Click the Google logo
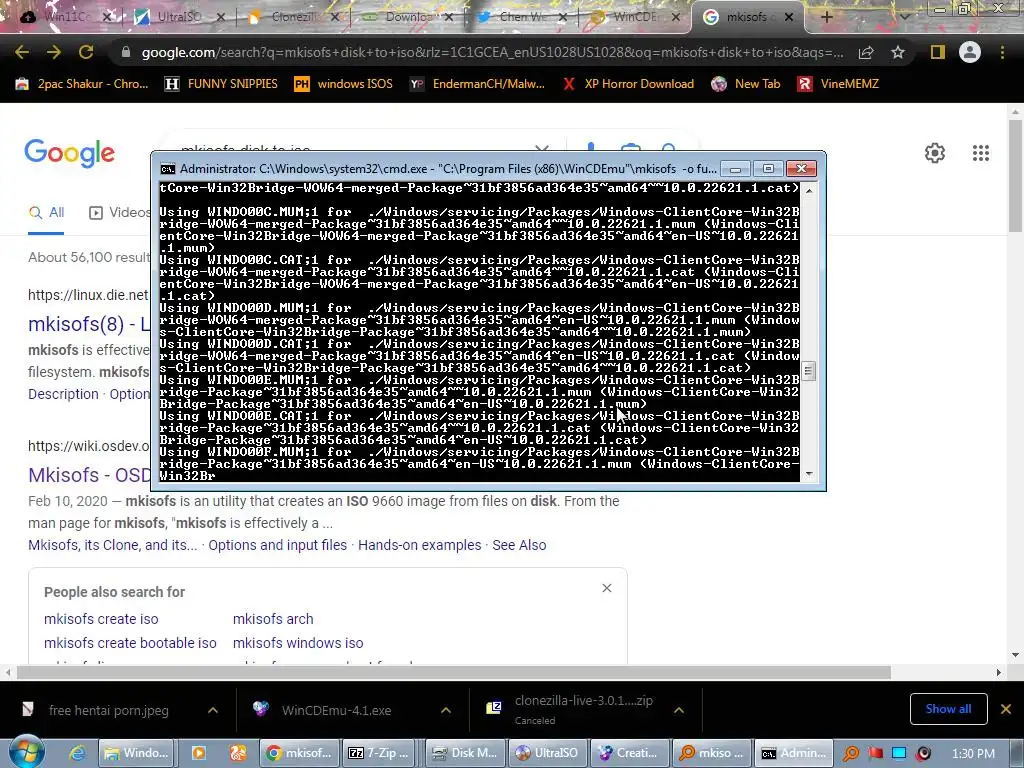1024x768 pixels. (69, 153)
